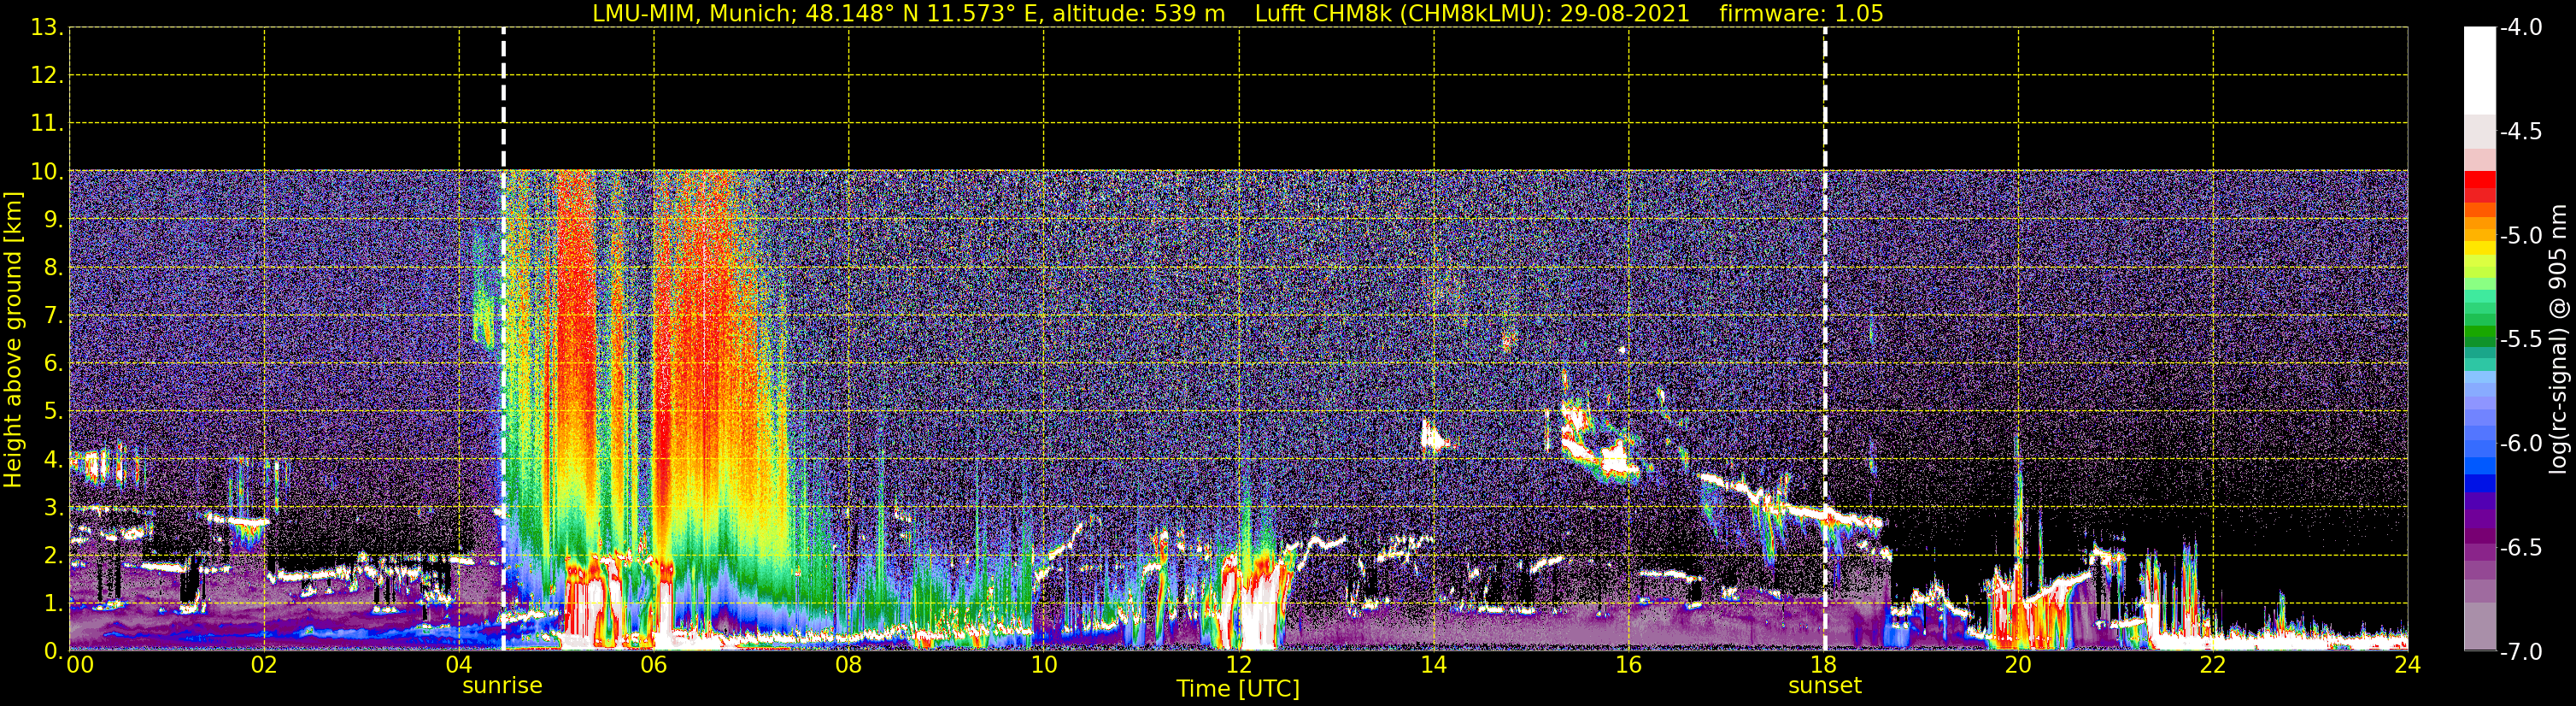
Task: Click the height axis tick label '11.'
Action: point(46,124)
